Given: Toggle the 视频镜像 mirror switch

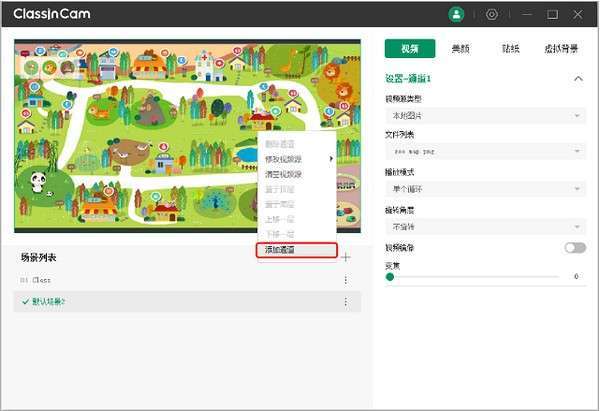Looking at the screenshot, I should point(575,248).
